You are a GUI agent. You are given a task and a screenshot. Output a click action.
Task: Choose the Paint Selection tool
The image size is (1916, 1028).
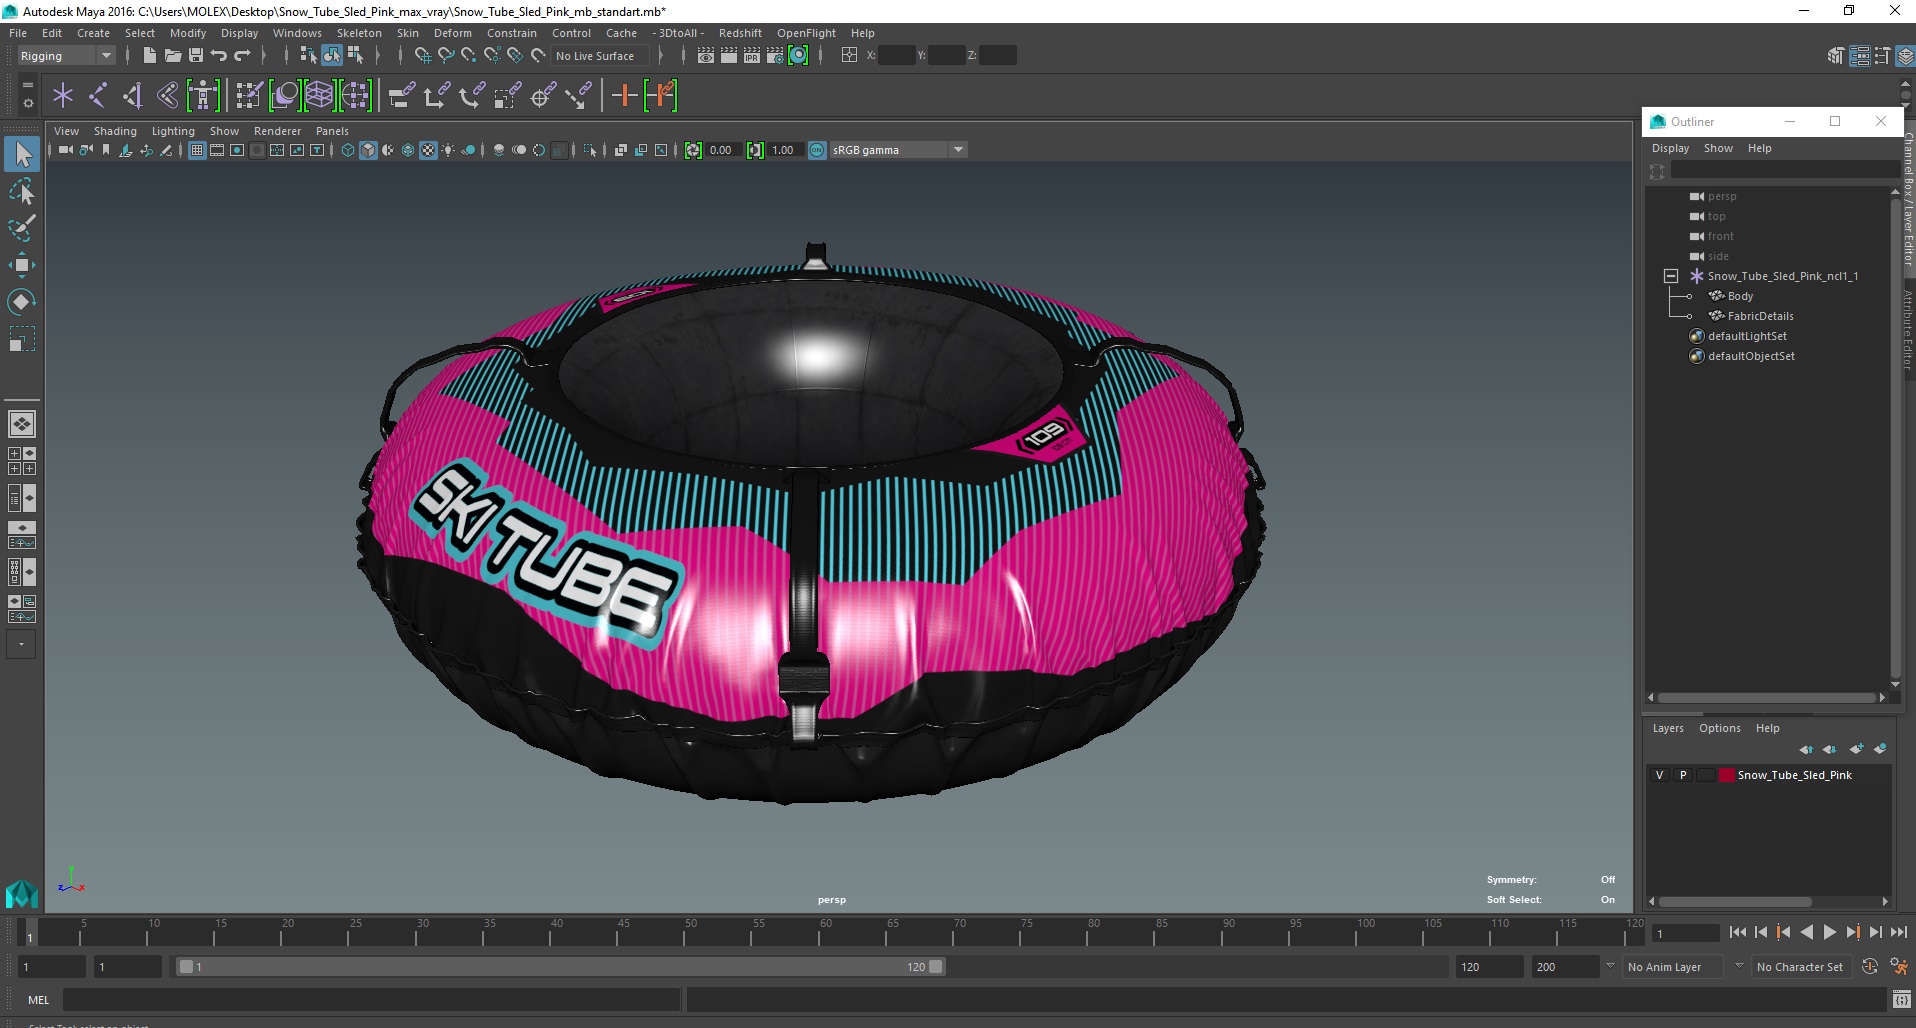pos(22,228)
